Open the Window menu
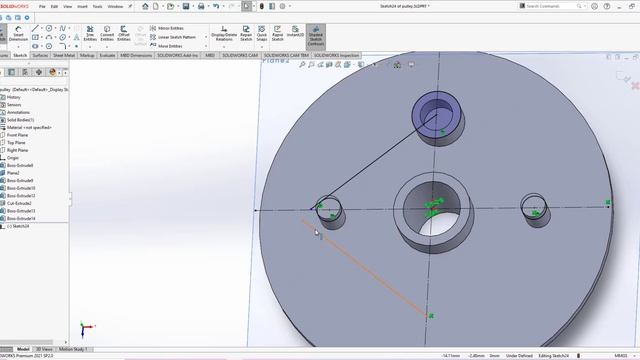Viewport: 640px width, 360px height. (115, 7)
